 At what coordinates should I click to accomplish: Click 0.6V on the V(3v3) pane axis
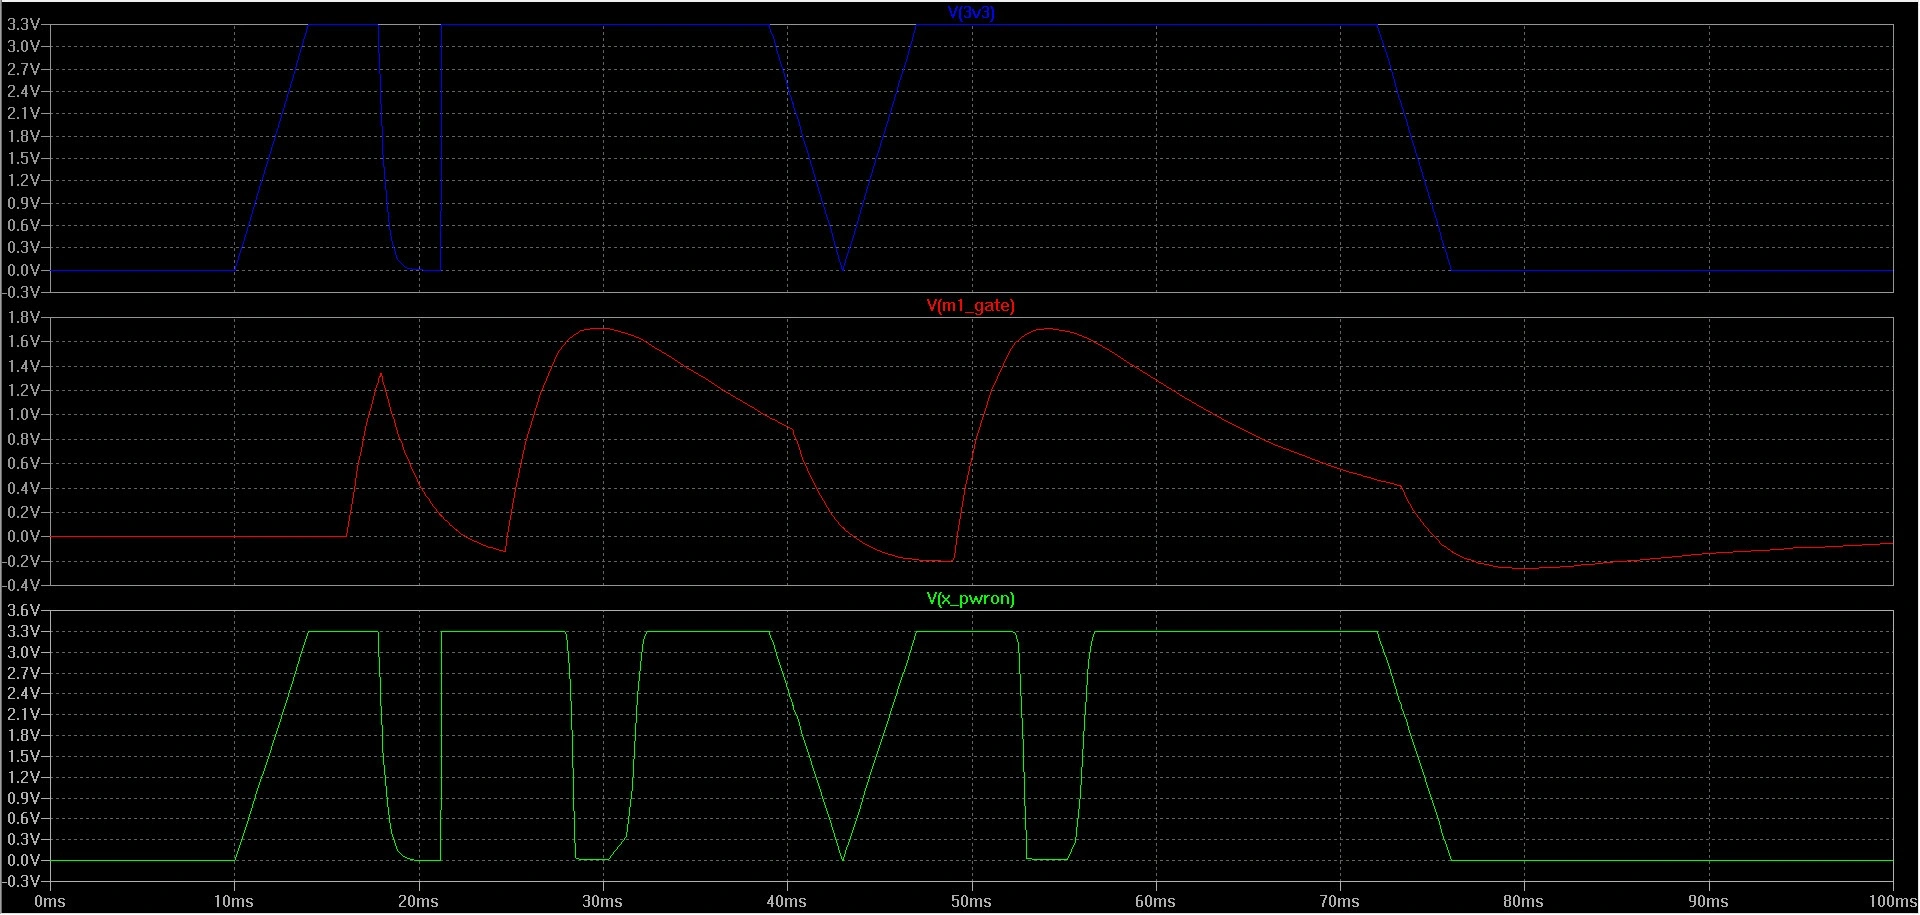pyautogui.click(x=24, y=225)
